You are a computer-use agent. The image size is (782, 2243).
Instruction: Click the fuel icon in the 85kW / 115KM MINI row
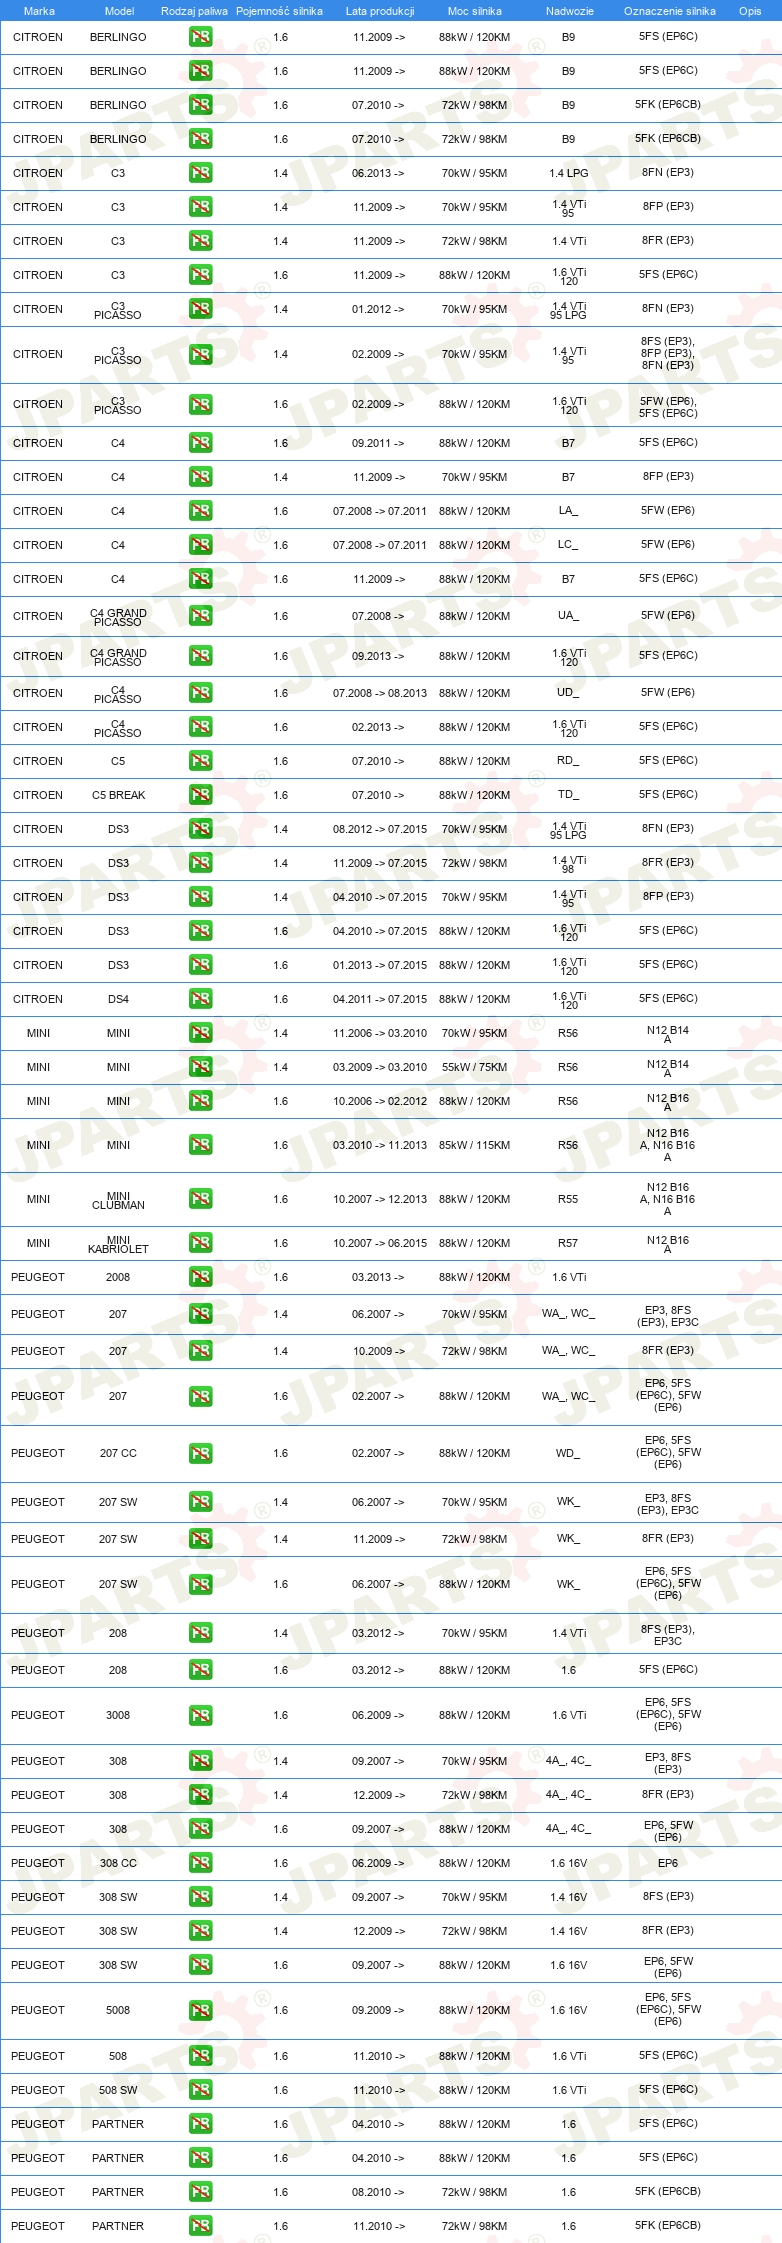click(x=200, y=1145)
